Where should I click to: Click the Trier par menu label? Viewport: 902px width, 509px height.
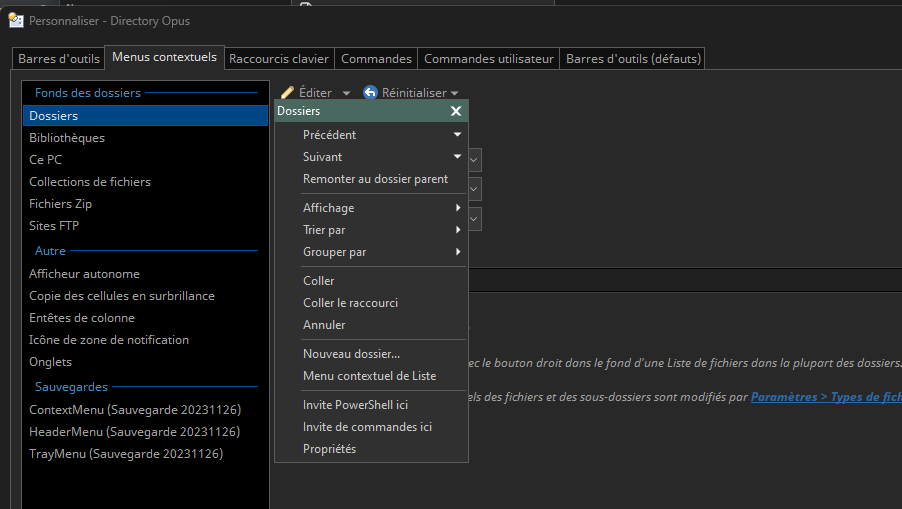click(x=324, y=230)
